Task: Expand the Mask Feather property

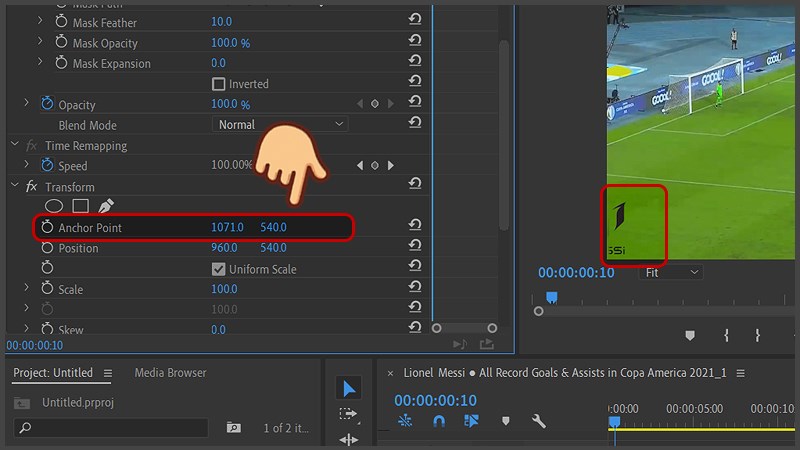Action: (x=40, y=20)
